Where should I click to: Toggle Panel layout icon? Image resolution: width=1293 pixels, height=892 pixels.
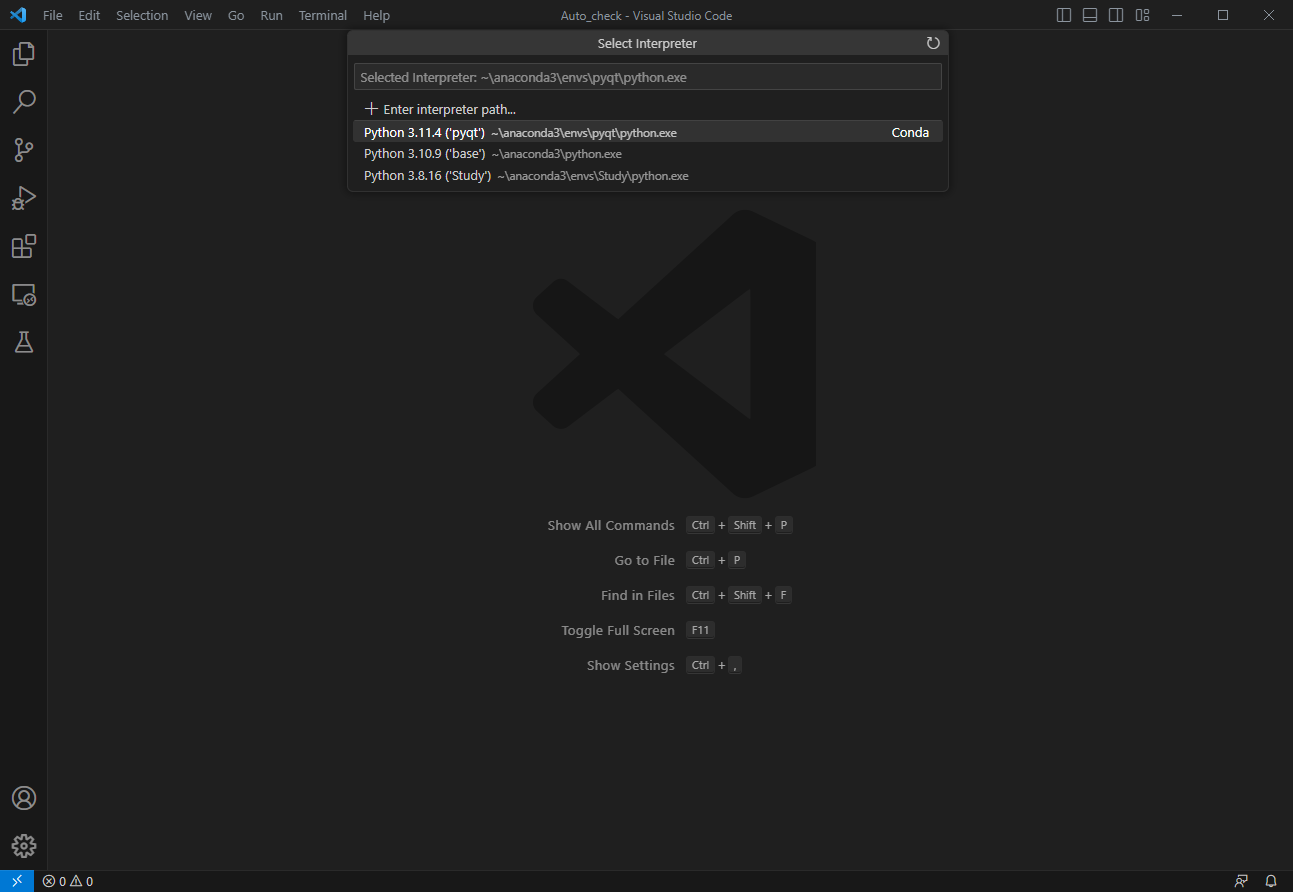click(x=1090, y=15)
